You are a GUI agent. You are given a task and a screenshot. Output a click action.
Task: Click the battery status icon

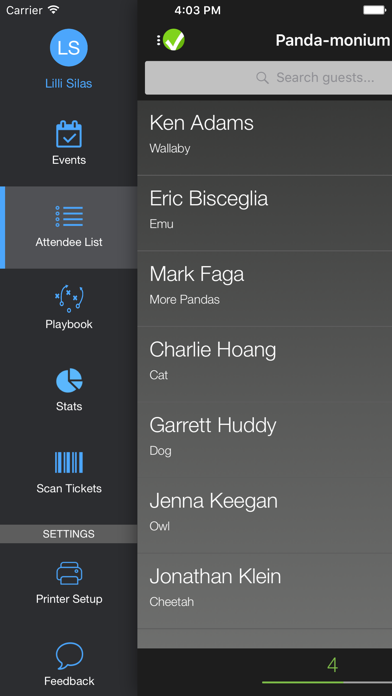[374, 10]
